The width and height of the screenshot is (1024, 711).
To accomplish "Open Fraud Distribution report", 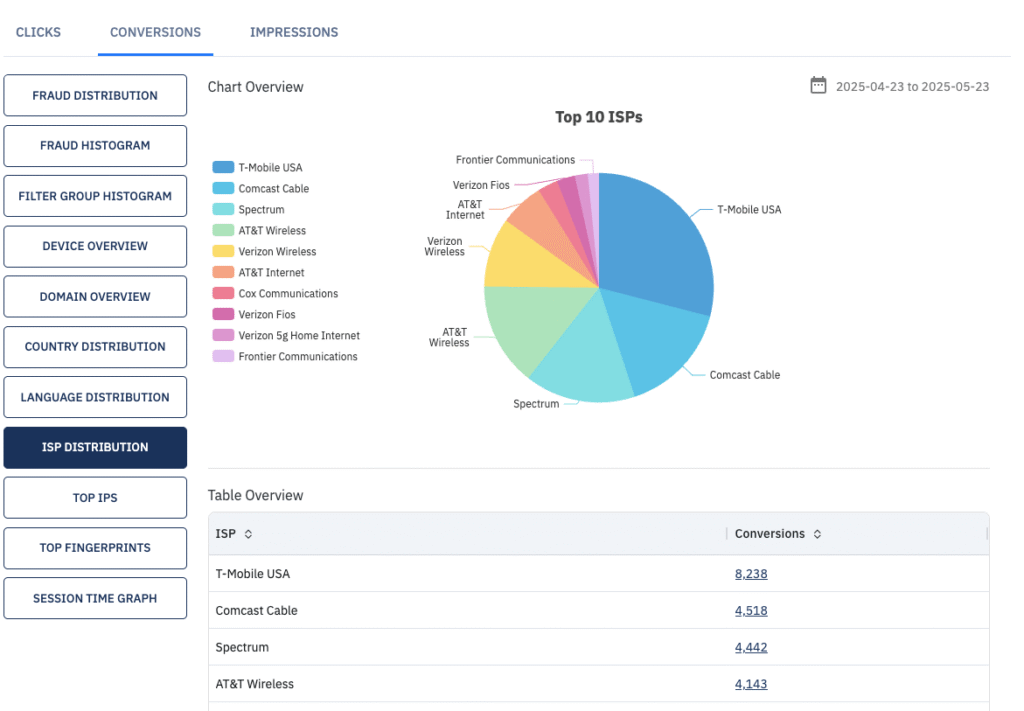I will (x=95, y=95).
